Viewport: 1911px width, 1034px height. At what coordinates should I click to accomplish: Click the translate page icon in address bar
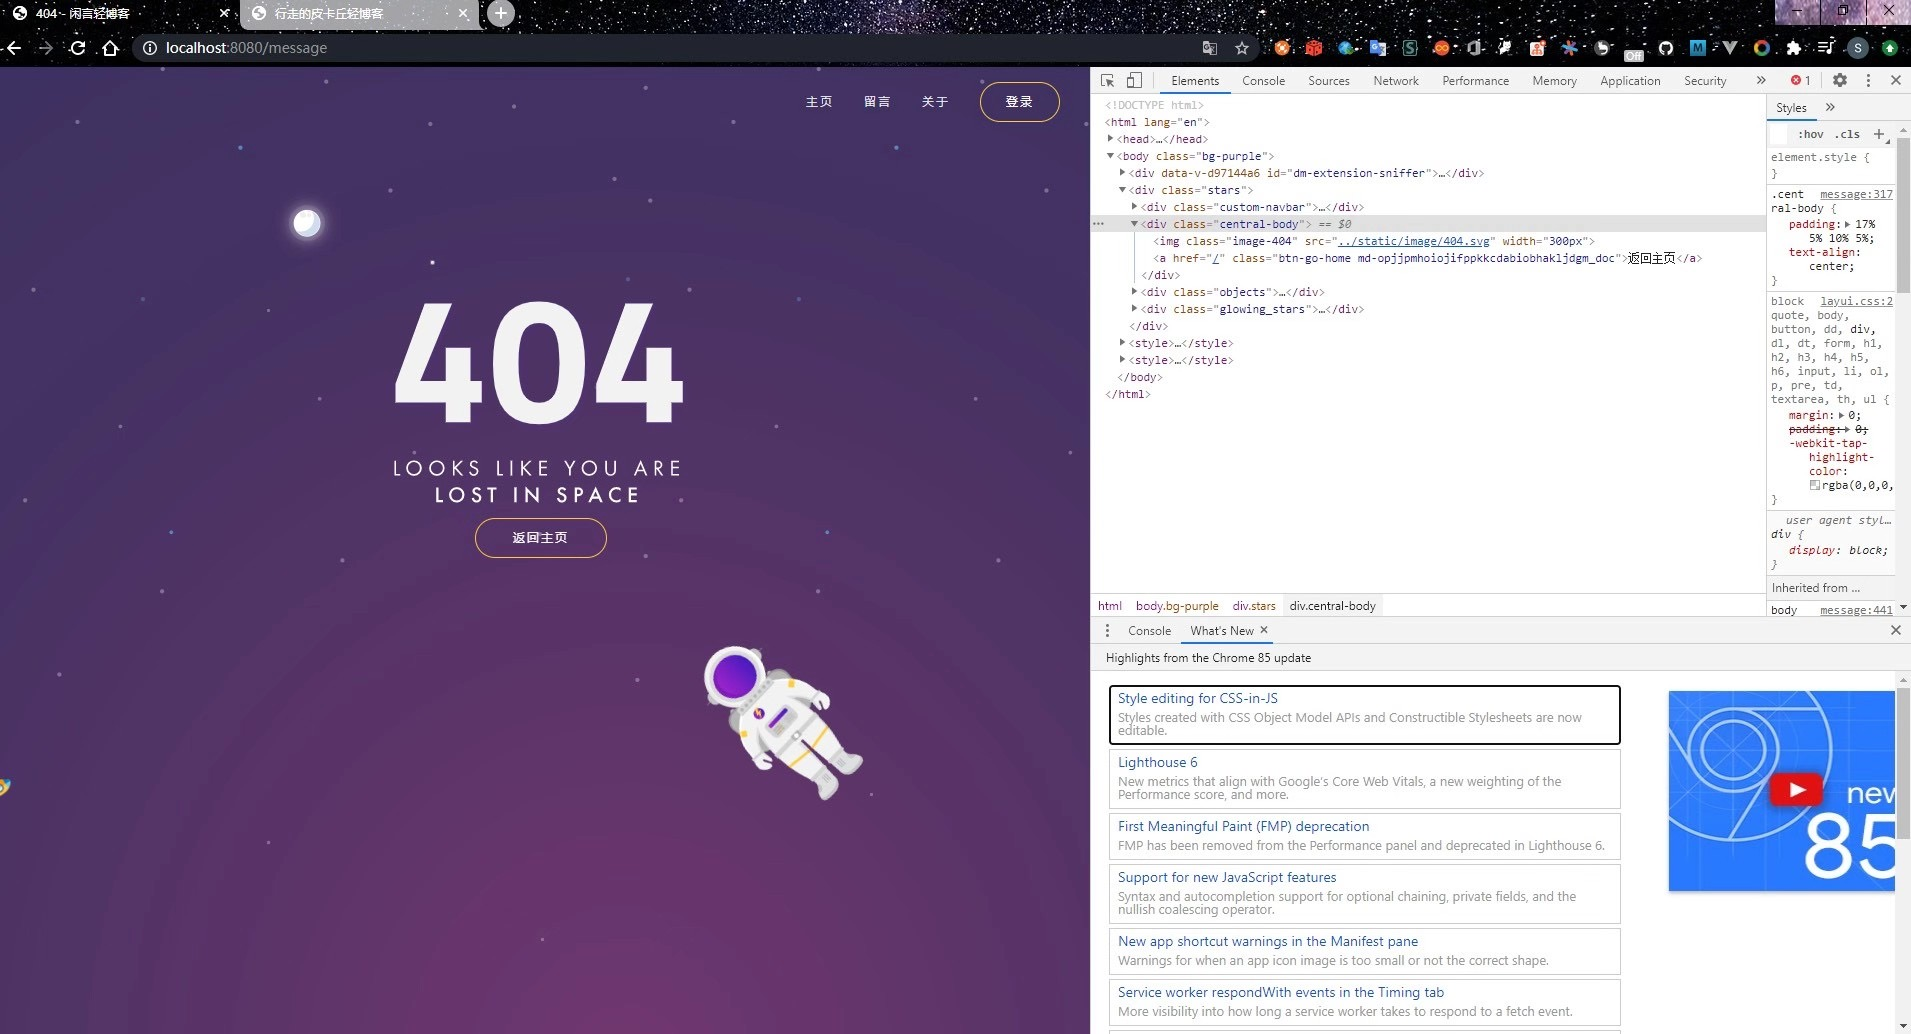1210,48
